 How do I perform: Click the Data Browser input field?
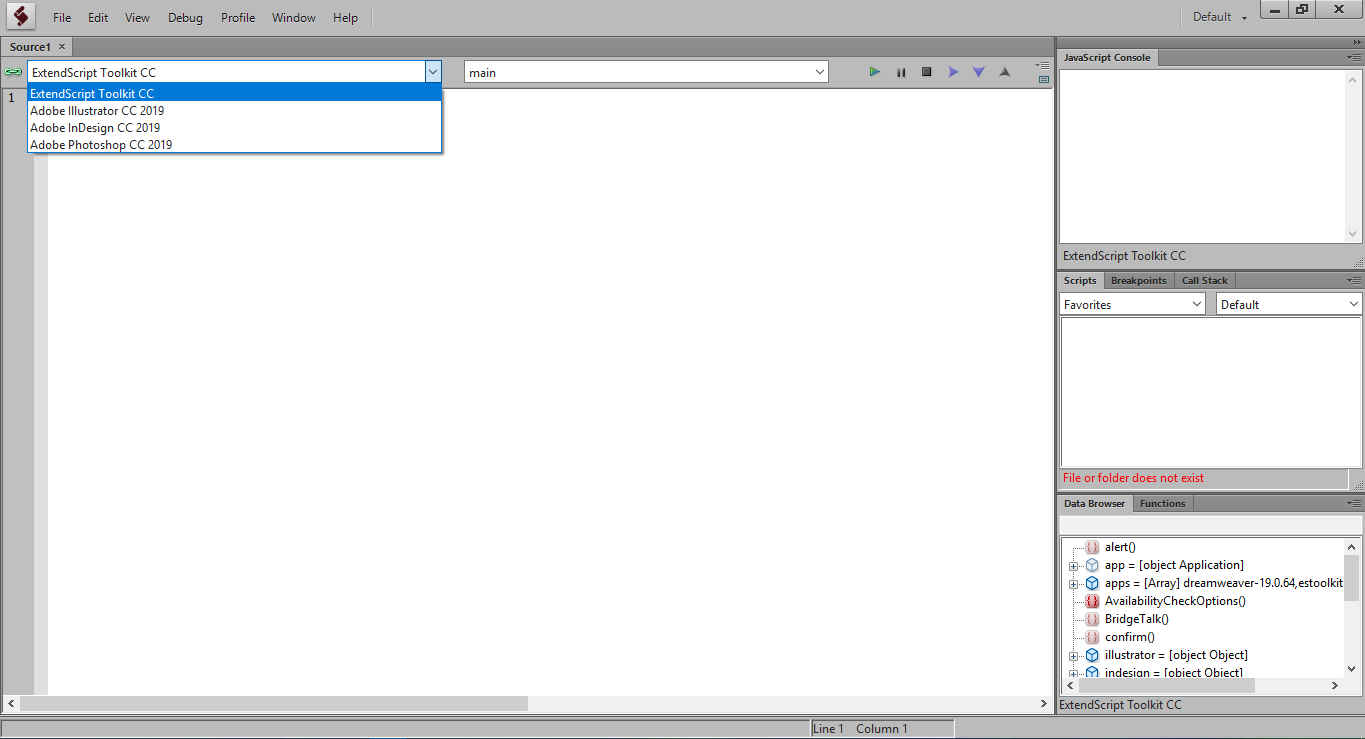[x=1210, y=525]
